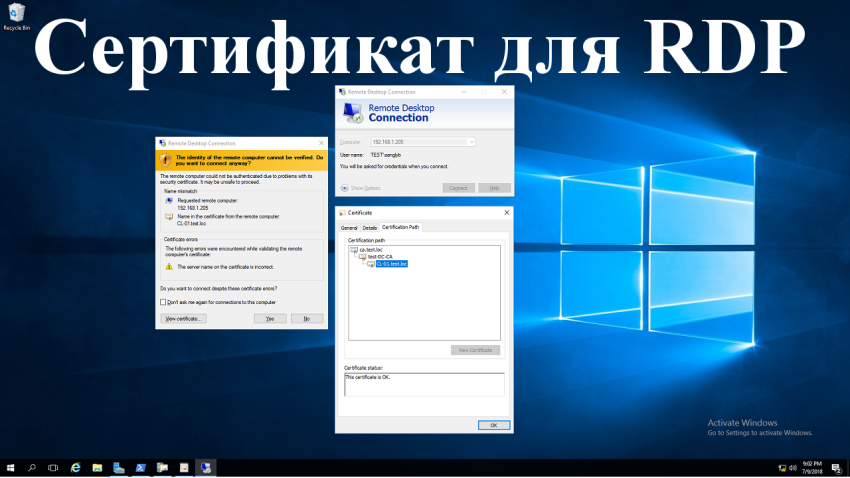Image resolution: width=850 pixels, height=478 pixels.
Task: Click the Connect button
Action: [459, 188]
